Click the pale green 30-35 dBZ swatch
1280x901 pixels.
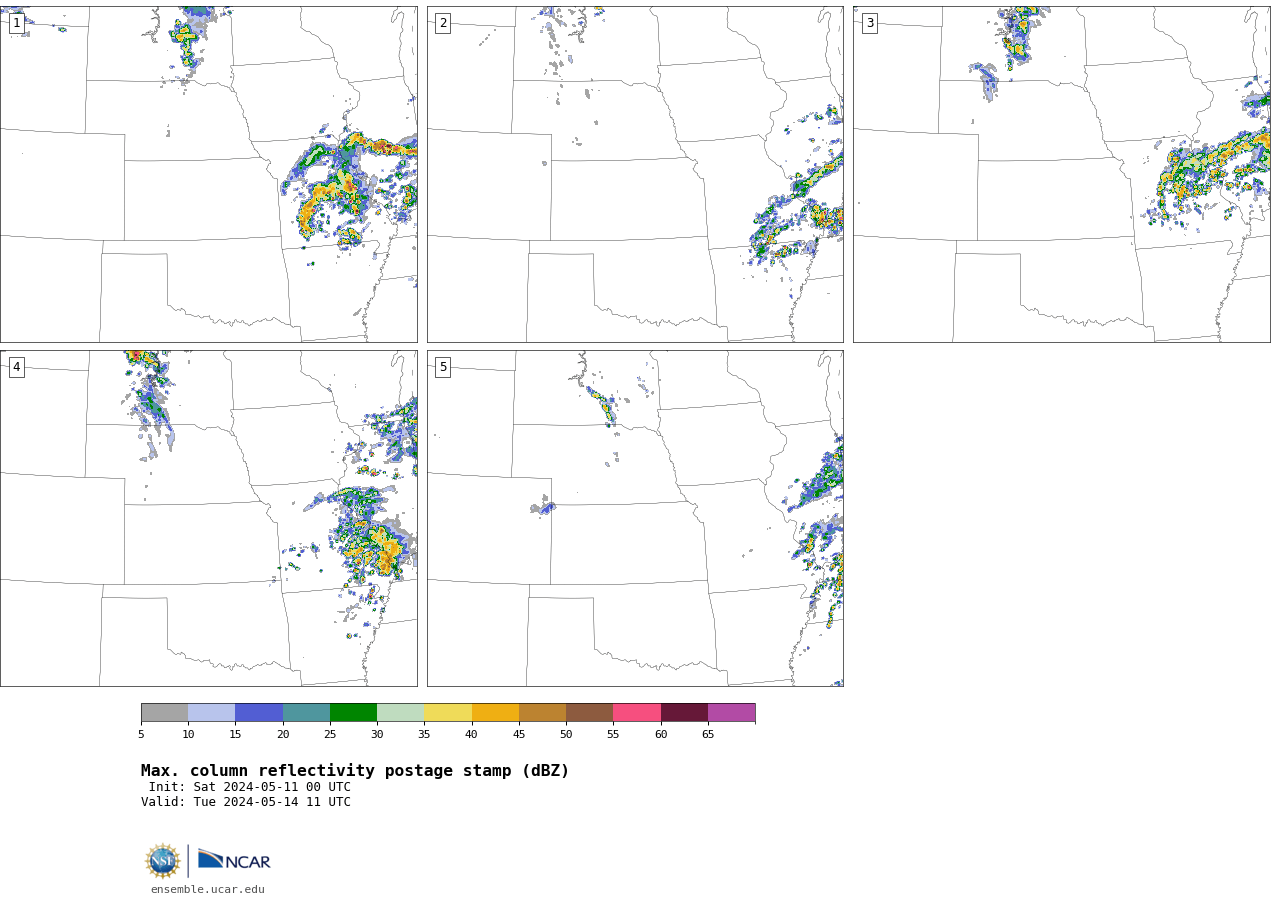click(x=400, y=713)
